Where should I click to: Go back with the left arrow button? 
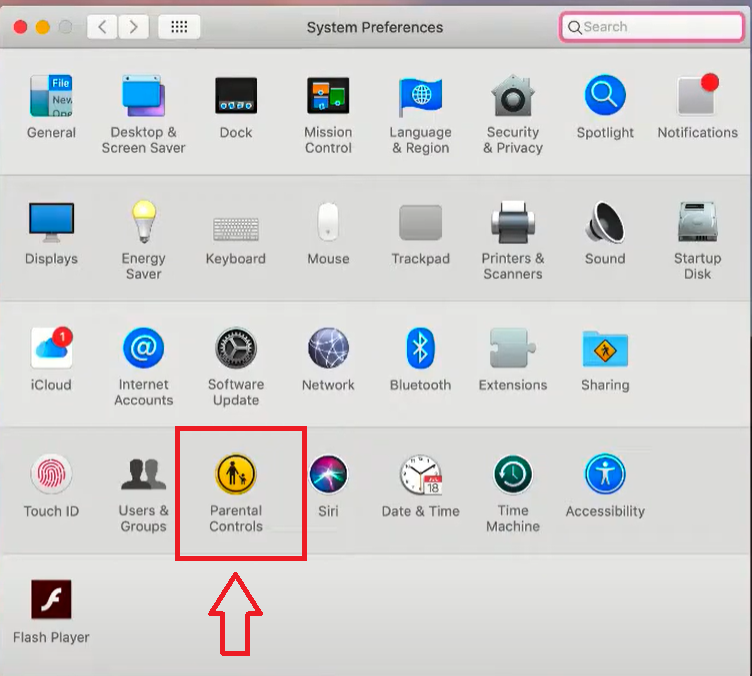coord(102,27)
